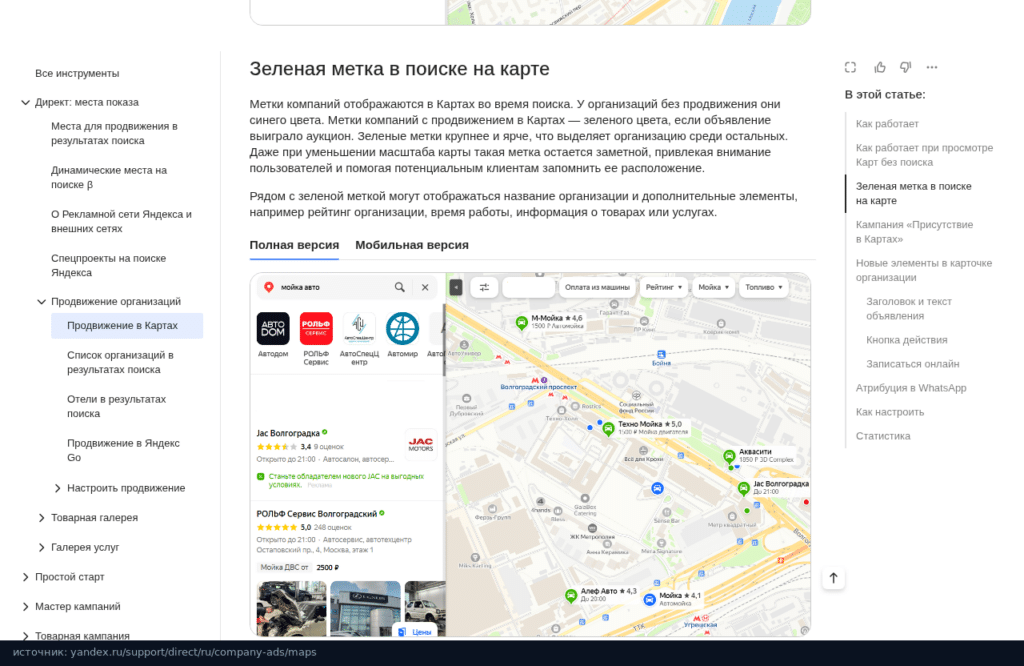Image resolution: width=1024 pixels, height=666 pixels.
Task: Open the Lexus dealership photo thumbnail
Action: coord(365,609)
